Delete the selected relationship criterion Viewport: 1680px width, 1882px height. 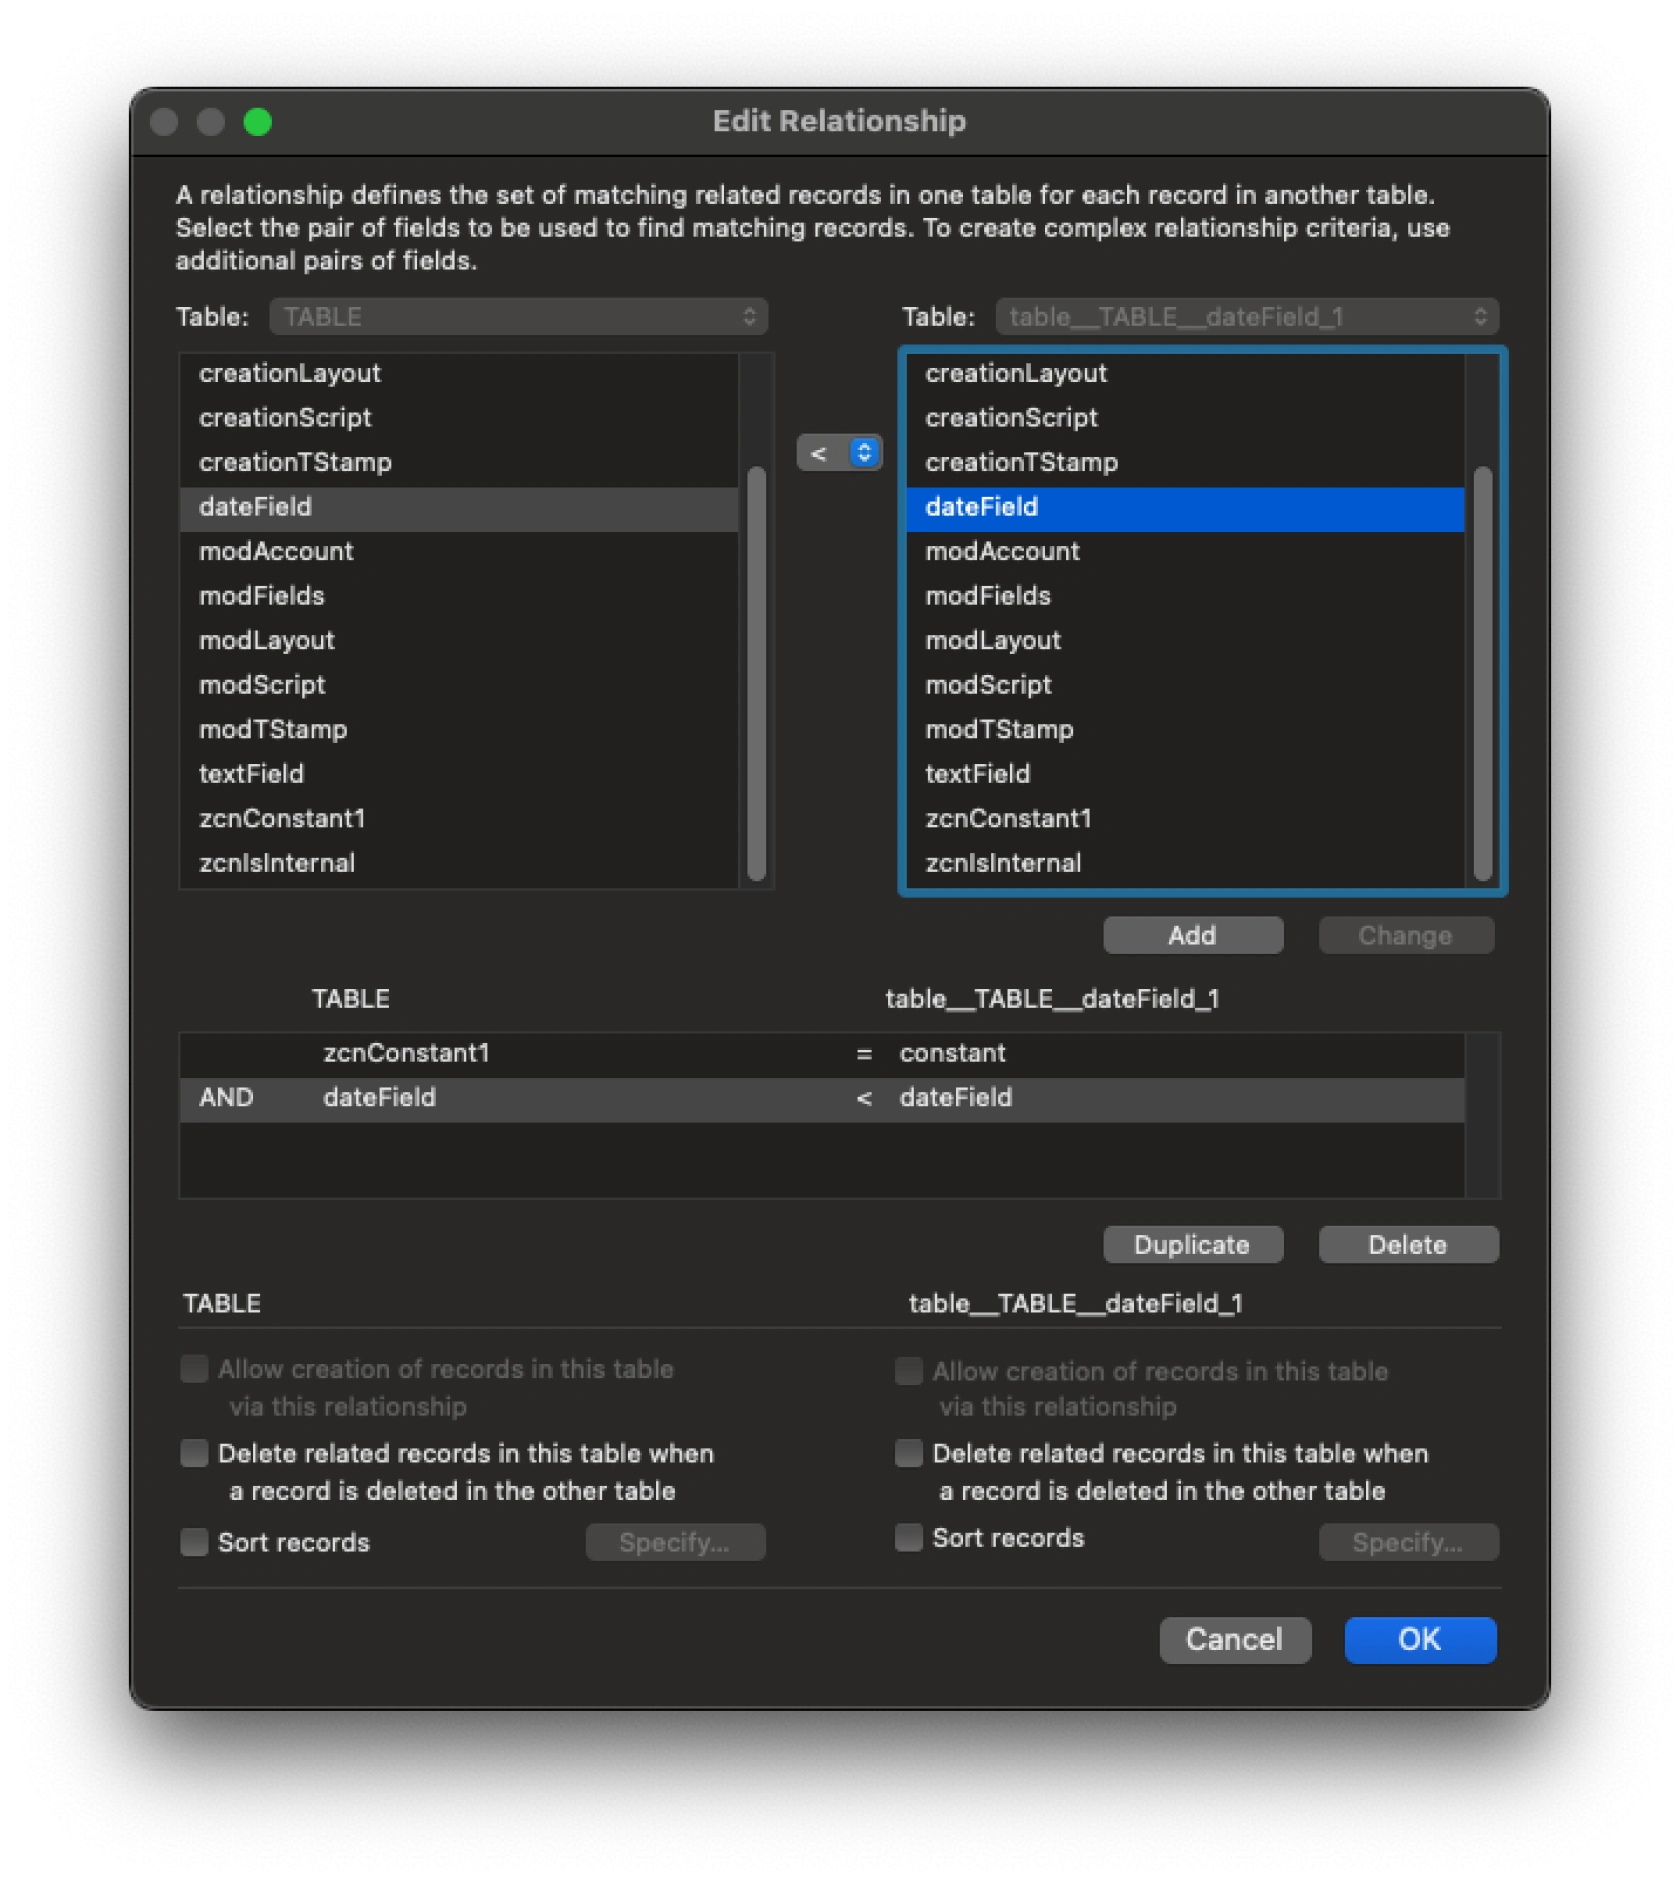[x=1407, y=1245]
